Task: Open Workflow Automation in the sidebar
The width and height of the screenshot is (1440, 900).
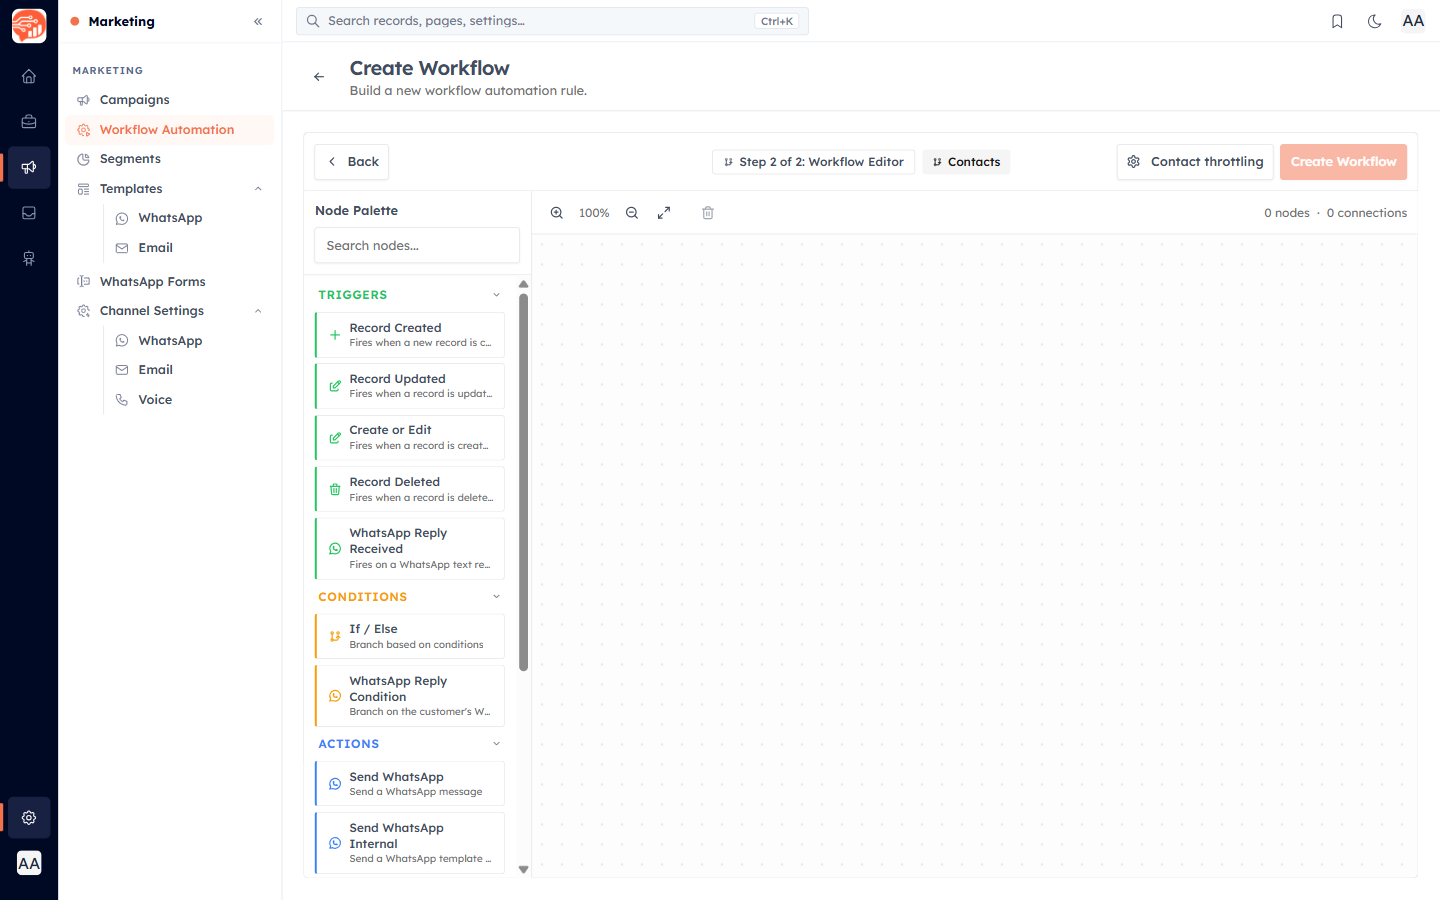Action: tap(170, 130)
